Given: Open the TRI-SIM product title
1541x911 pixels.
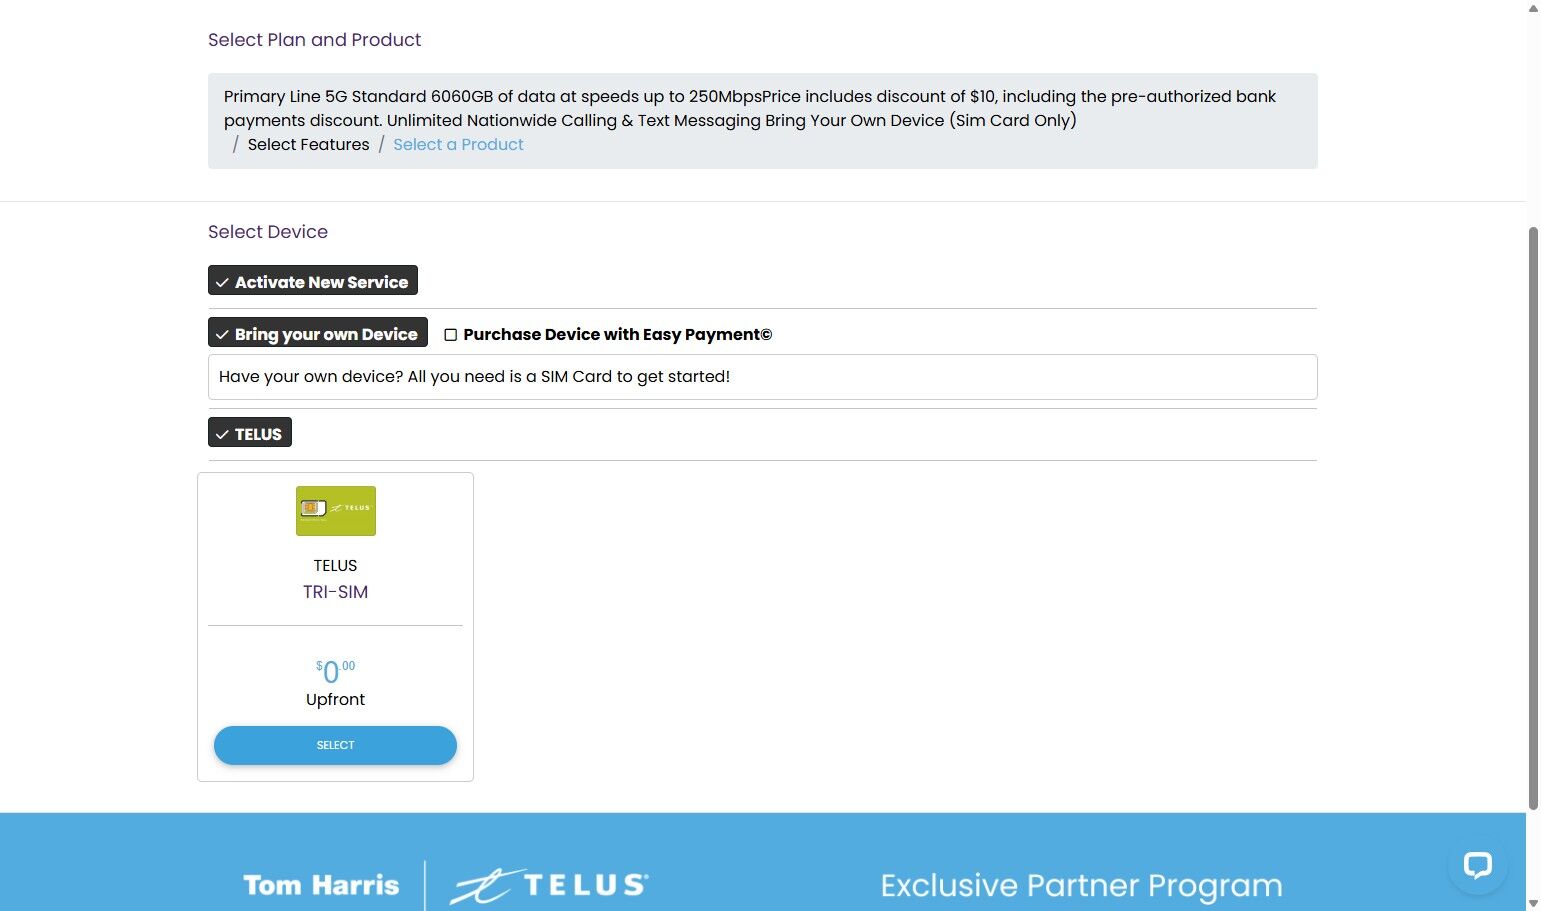Looking at the screenshot, I should click(x=335, y=592).
